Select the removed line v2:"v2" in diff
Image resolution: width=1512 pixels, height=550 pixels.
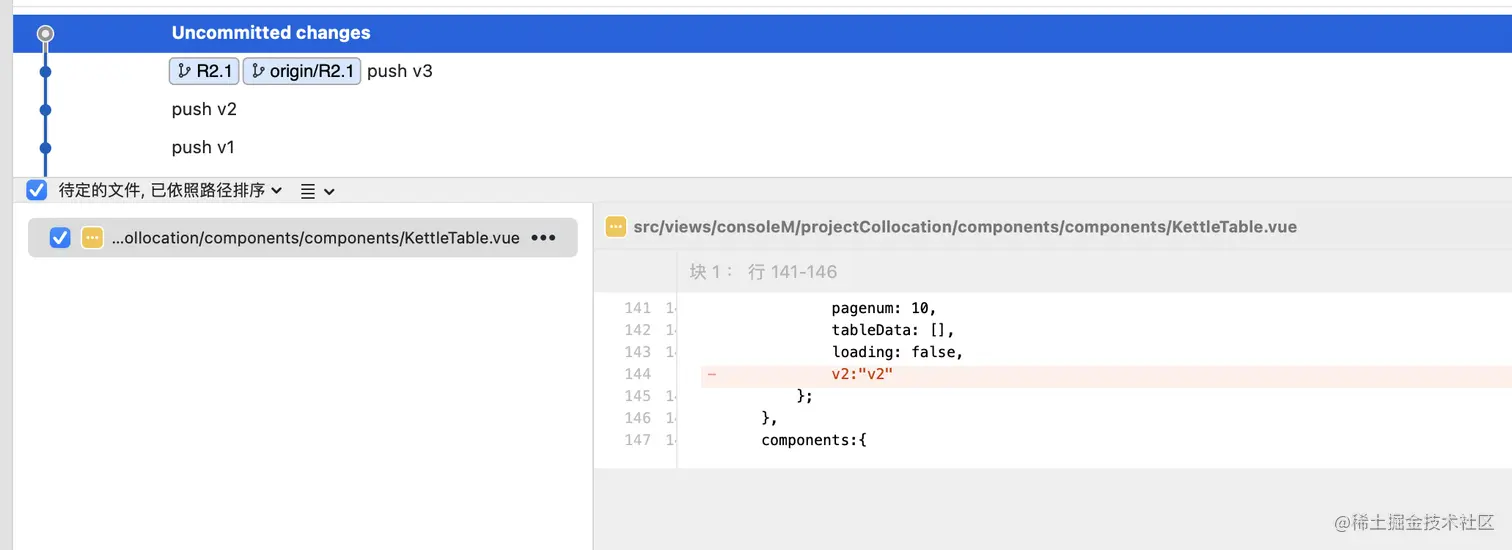tap(861, 374)
